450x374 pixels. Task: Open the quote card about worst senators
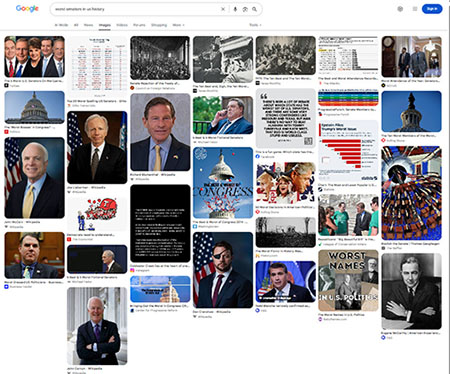pyautogui.click(x=286, y=119)
